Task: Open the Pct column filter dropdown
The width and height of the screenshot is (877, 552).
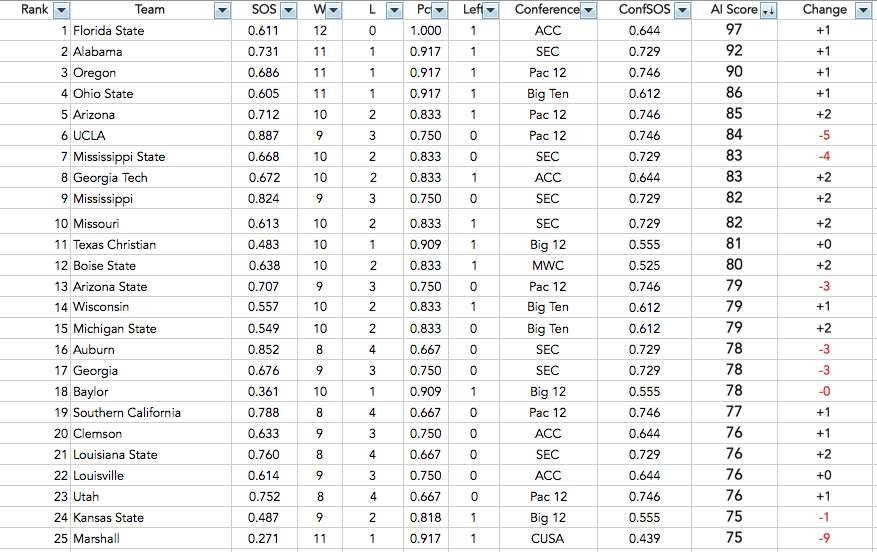Action: pos(440,10)
